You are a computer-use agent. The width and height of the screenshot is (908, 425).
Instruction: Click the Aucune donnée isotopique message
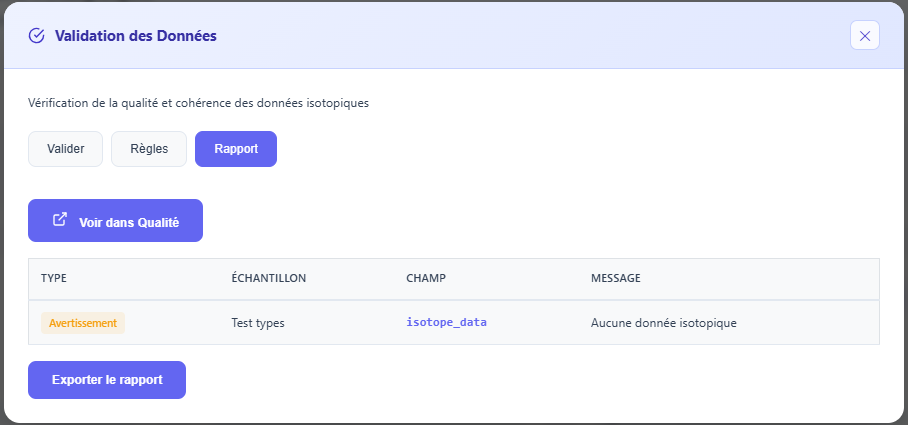click(664, 323)
